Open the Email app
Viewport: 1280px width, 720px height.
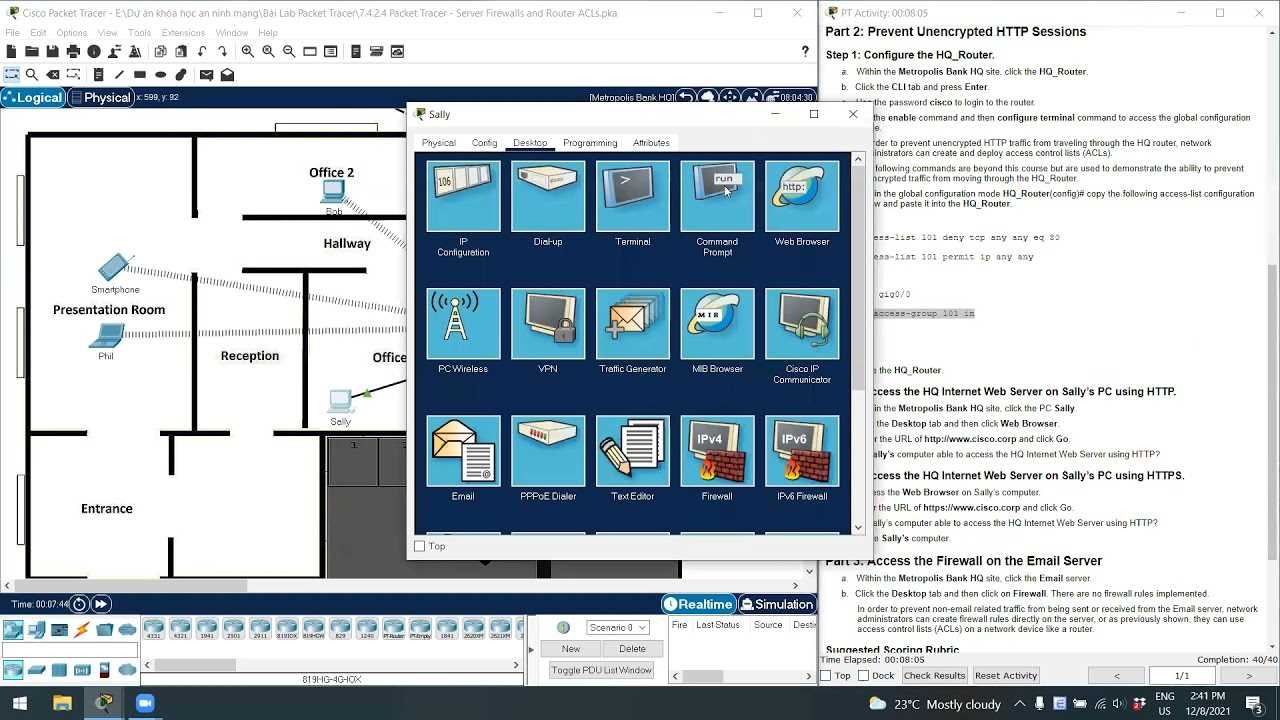(463, 451)
